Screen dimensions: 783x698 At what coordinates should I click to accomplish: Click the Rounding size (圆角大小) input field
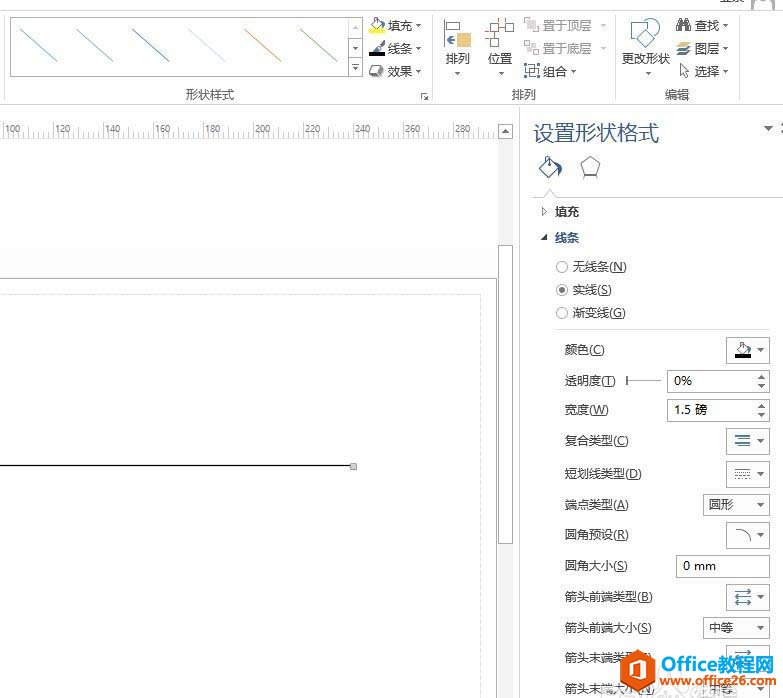click(722, 566)
